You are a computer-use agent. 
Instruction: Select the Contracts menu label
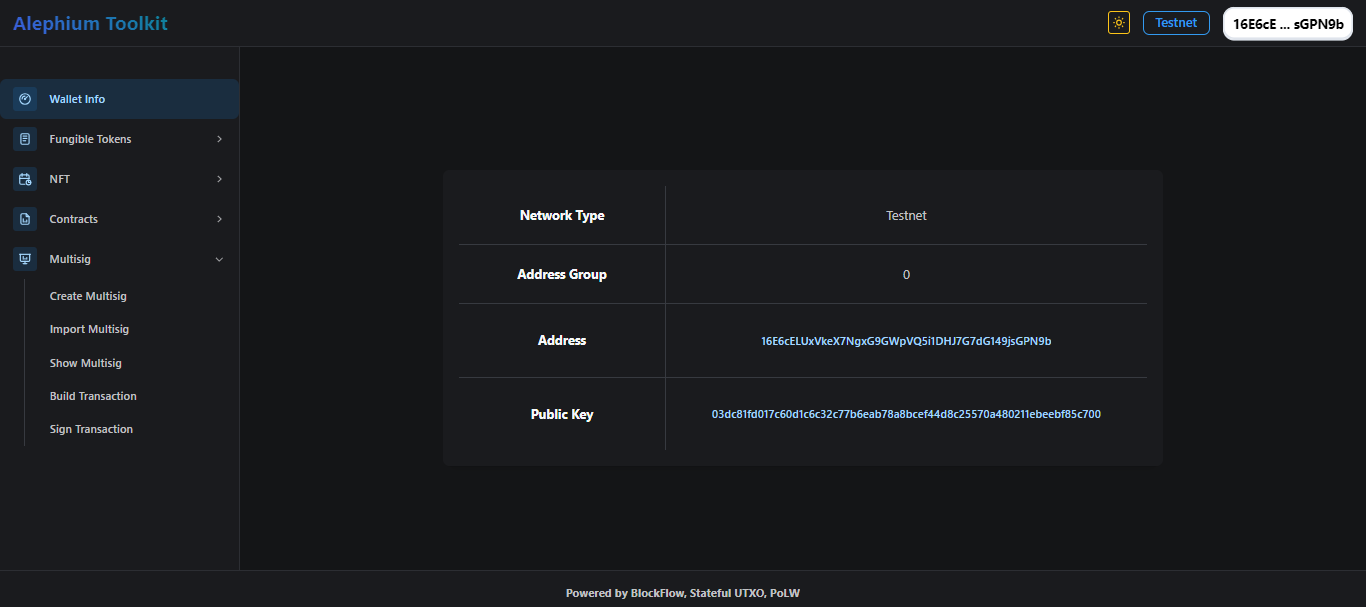coord(74,219)
